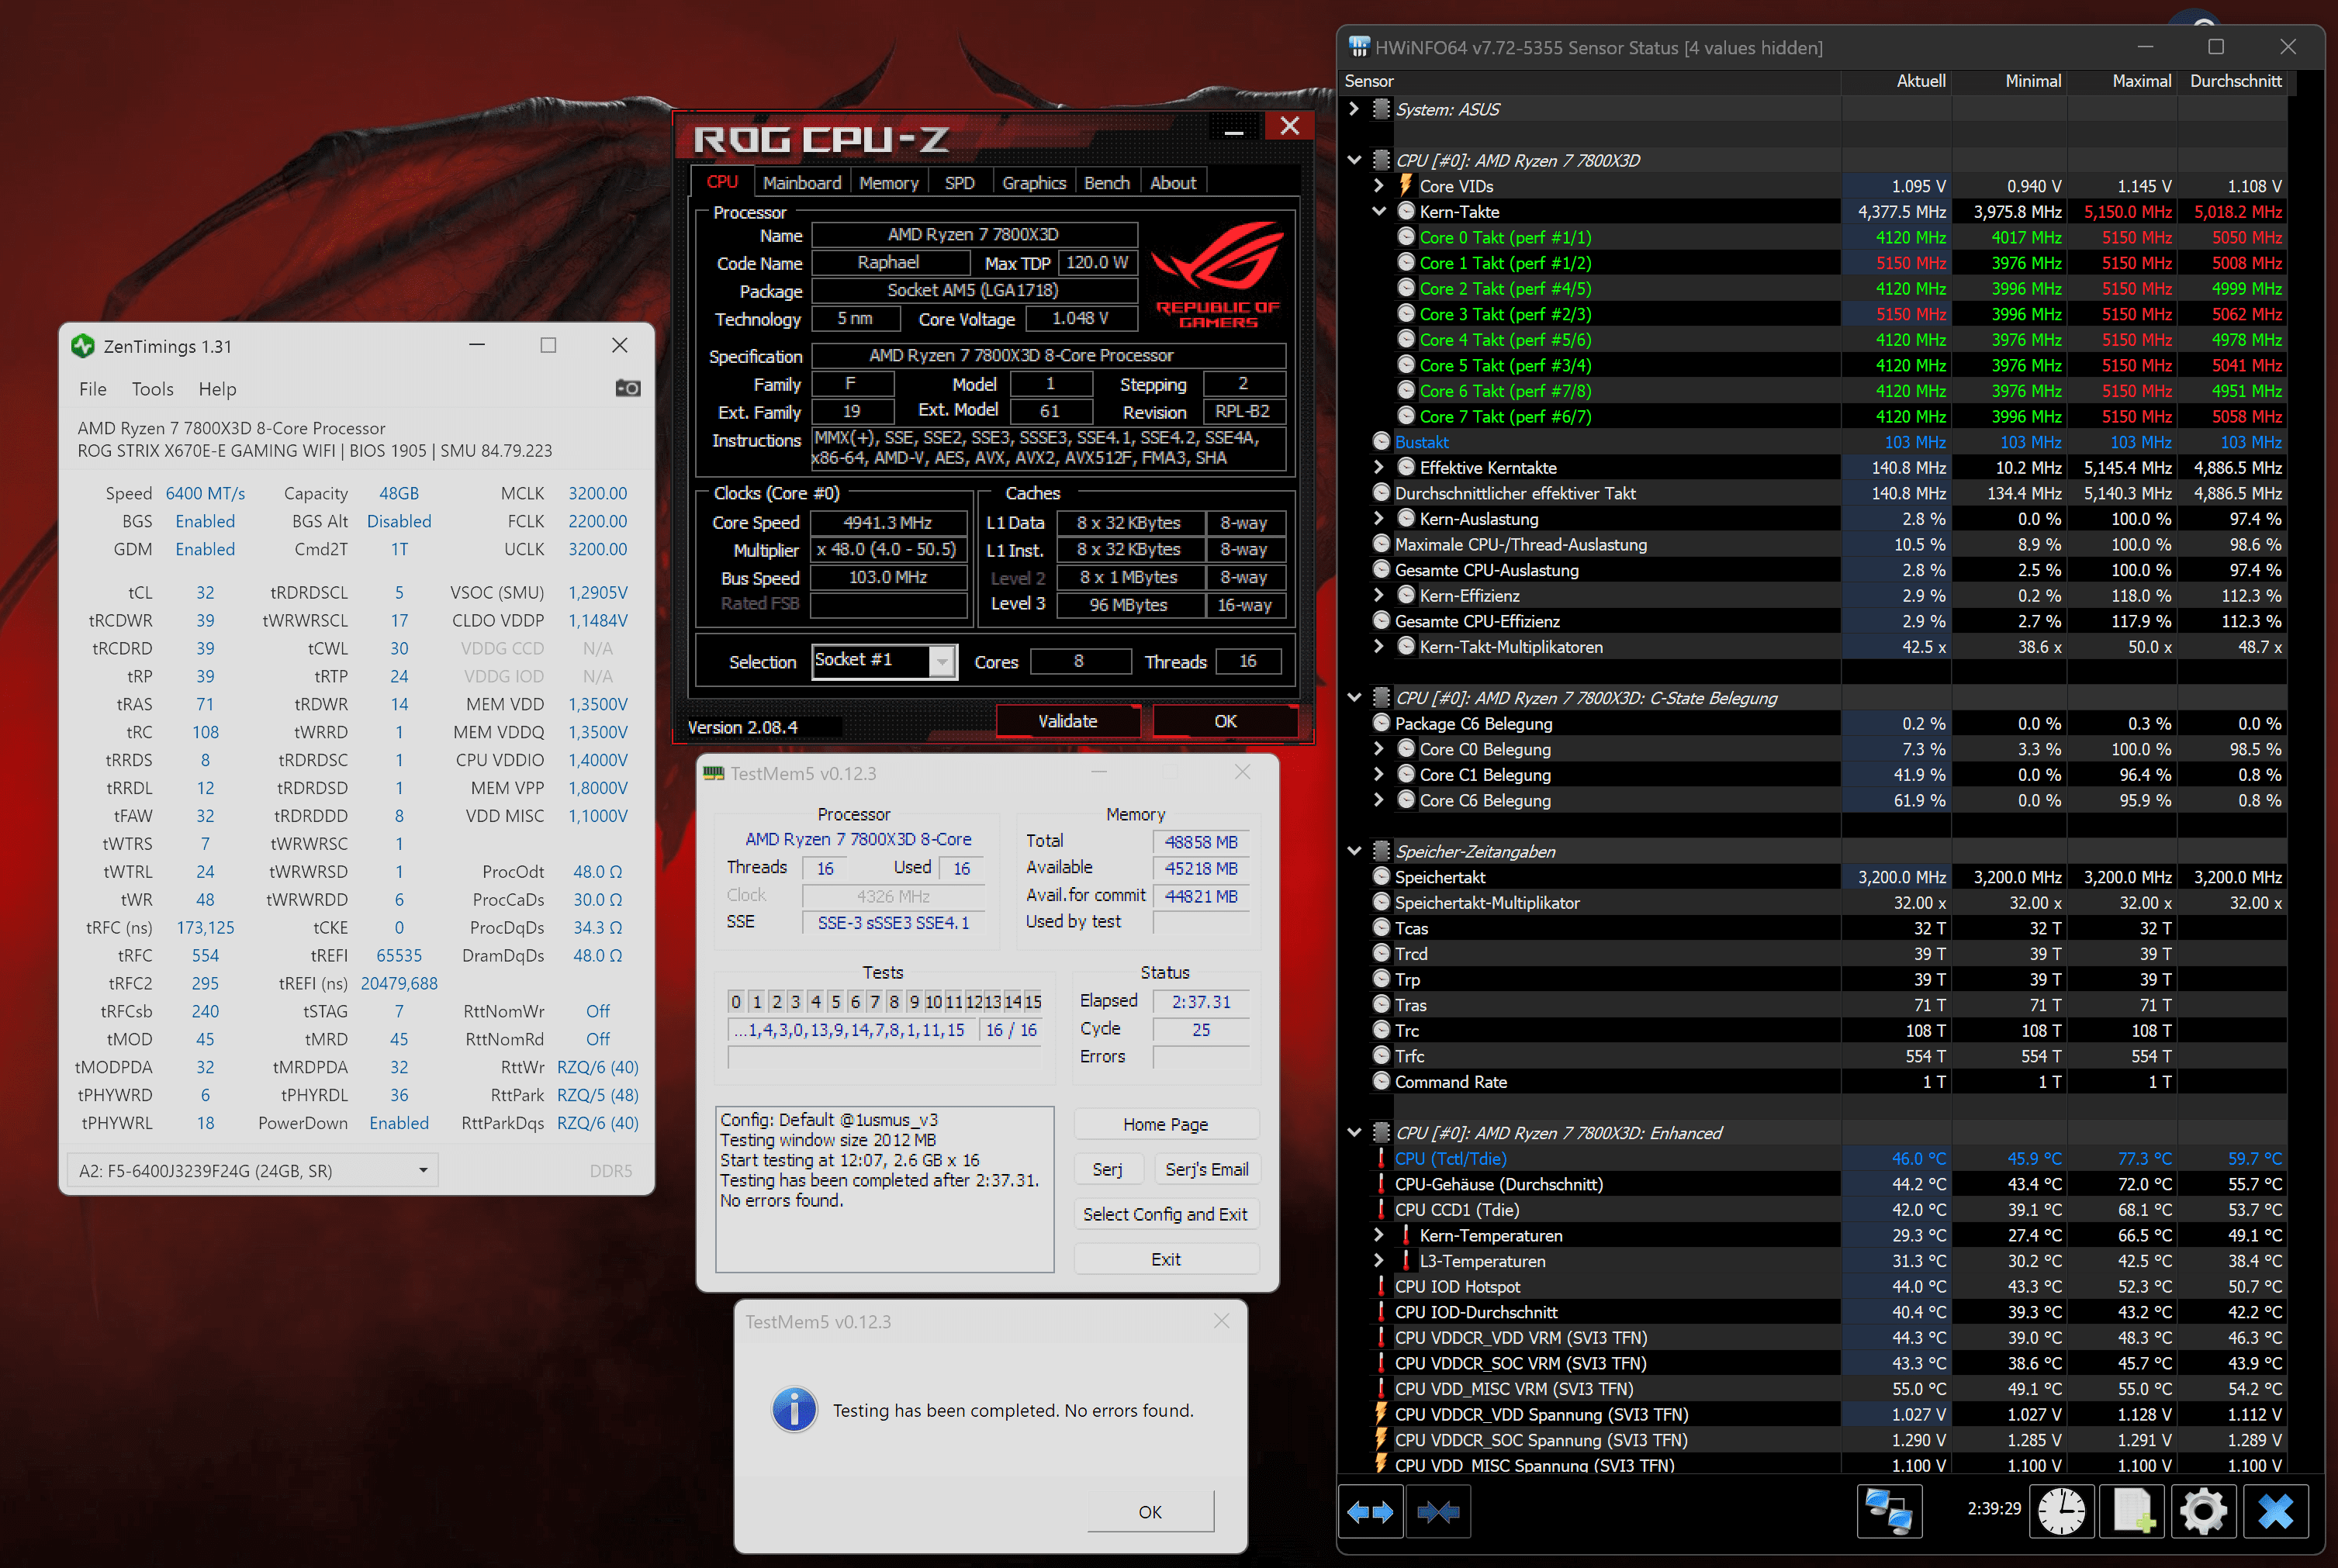2338x1568 pixels.
Task: Click Select Config and Exit button
Action: [x=1165, y=1214]
